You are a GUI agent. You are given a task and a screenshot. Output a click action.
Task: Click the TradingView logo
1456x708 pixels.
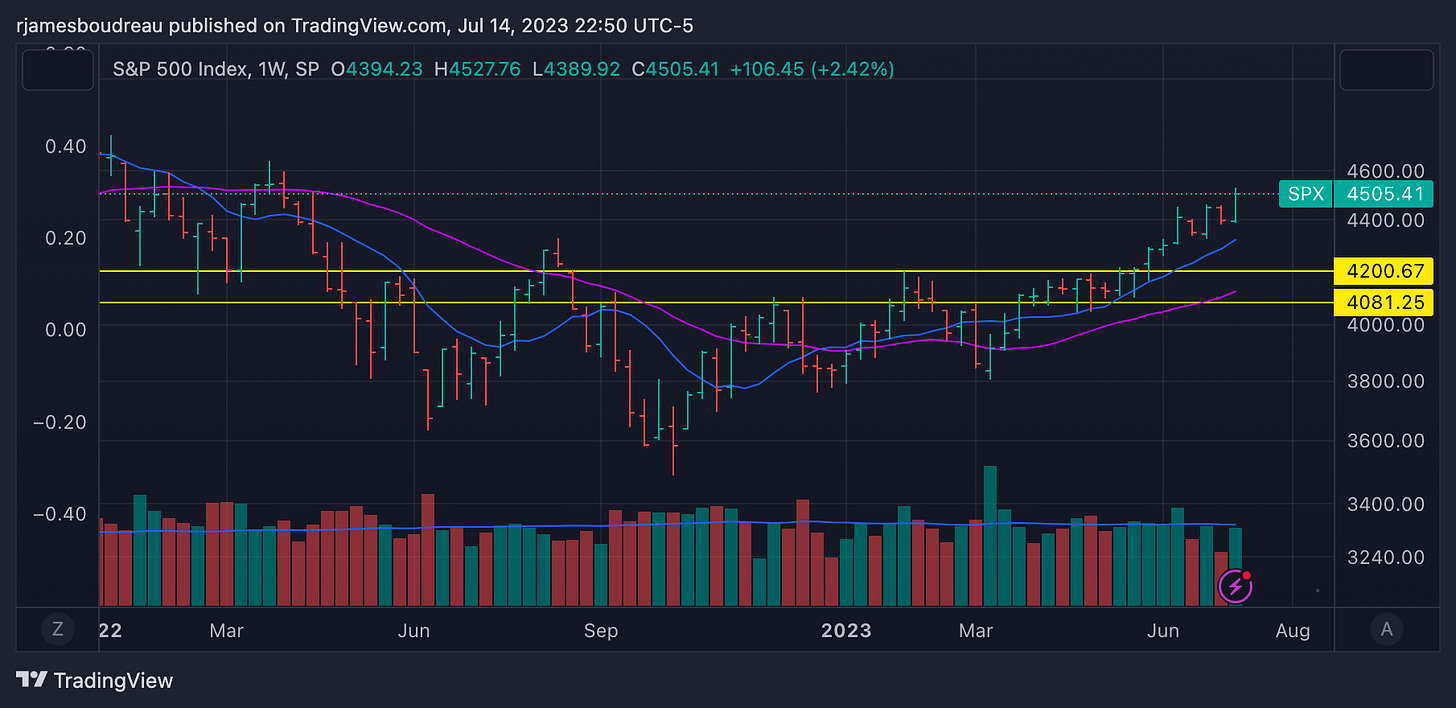95,681
